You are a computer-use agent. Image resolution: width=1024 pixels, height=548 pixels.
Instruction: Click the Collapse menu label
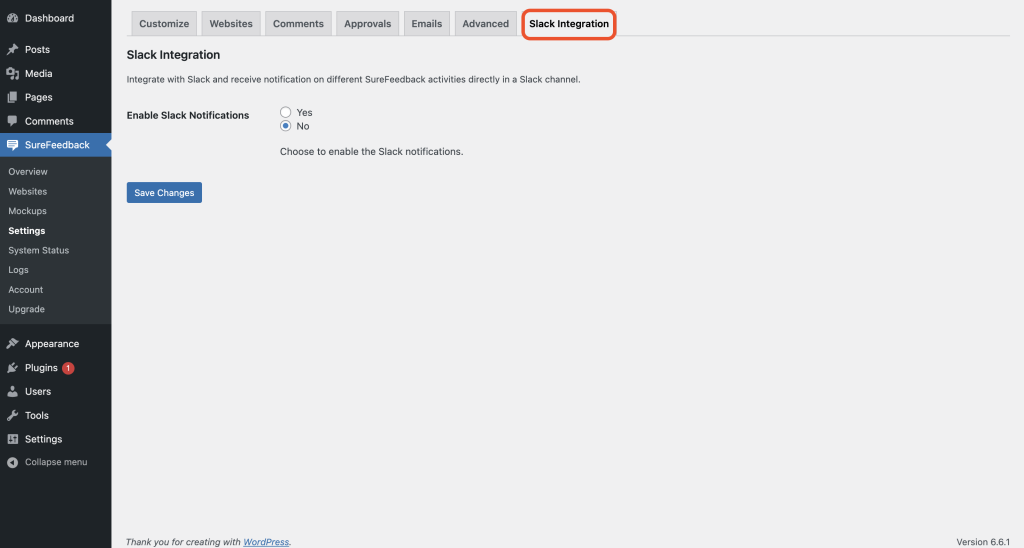(x=56, y=462)
